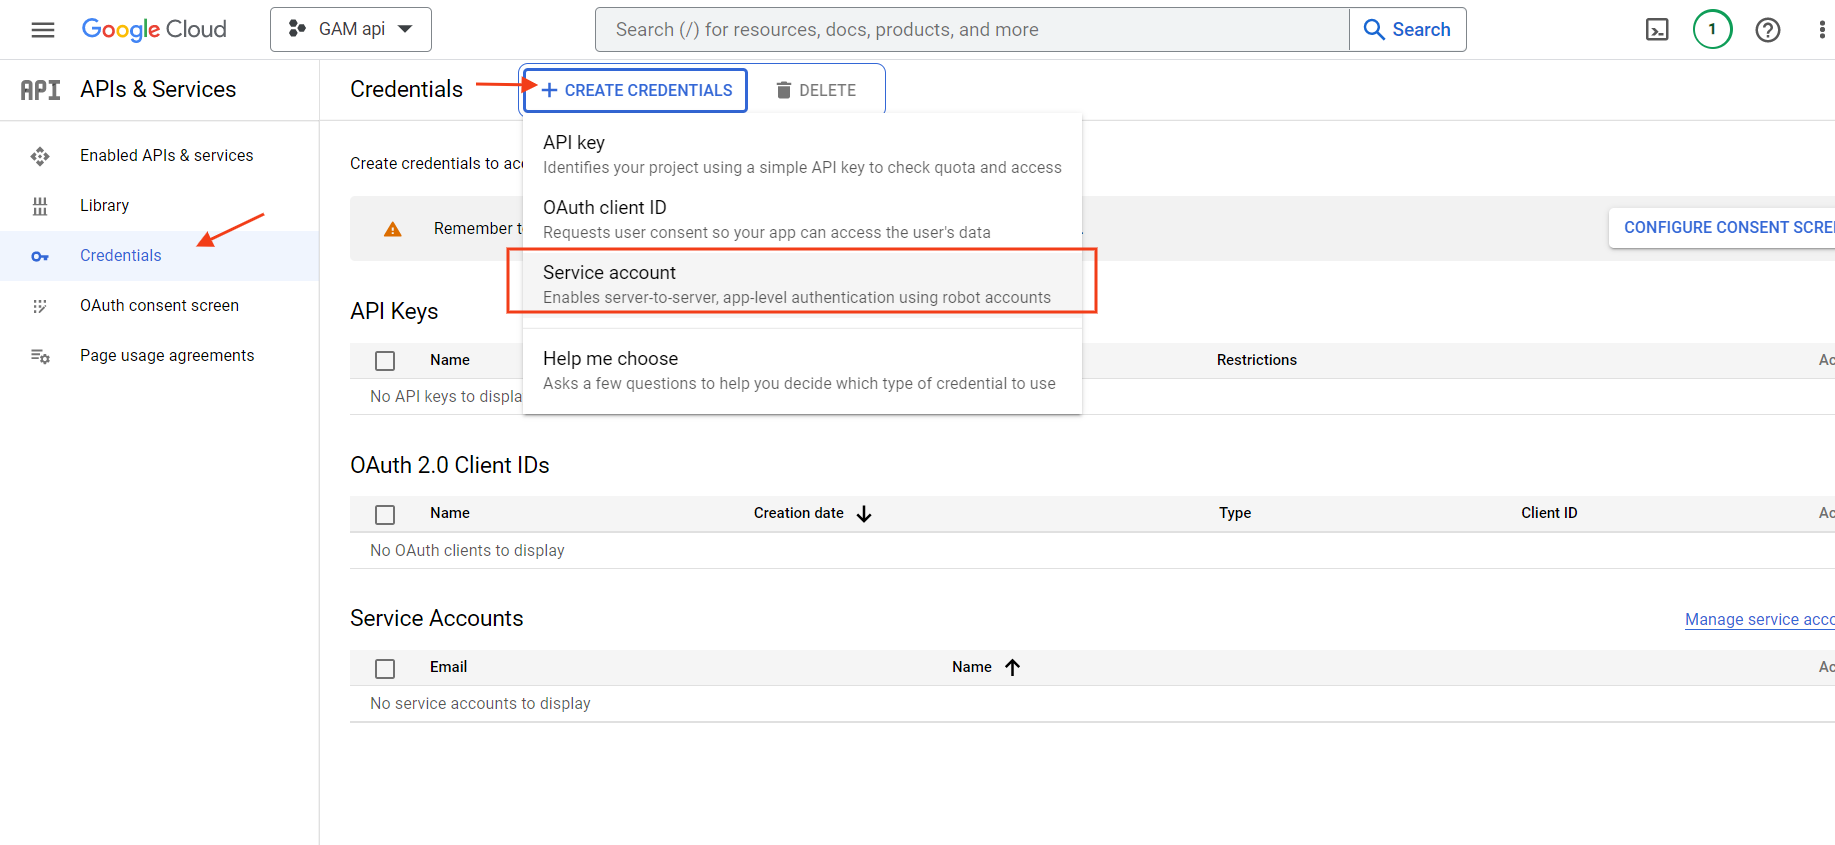This screenshot has width=1835, height=845.
Task: Open the help question mark icon
Action: (1768, 30)
